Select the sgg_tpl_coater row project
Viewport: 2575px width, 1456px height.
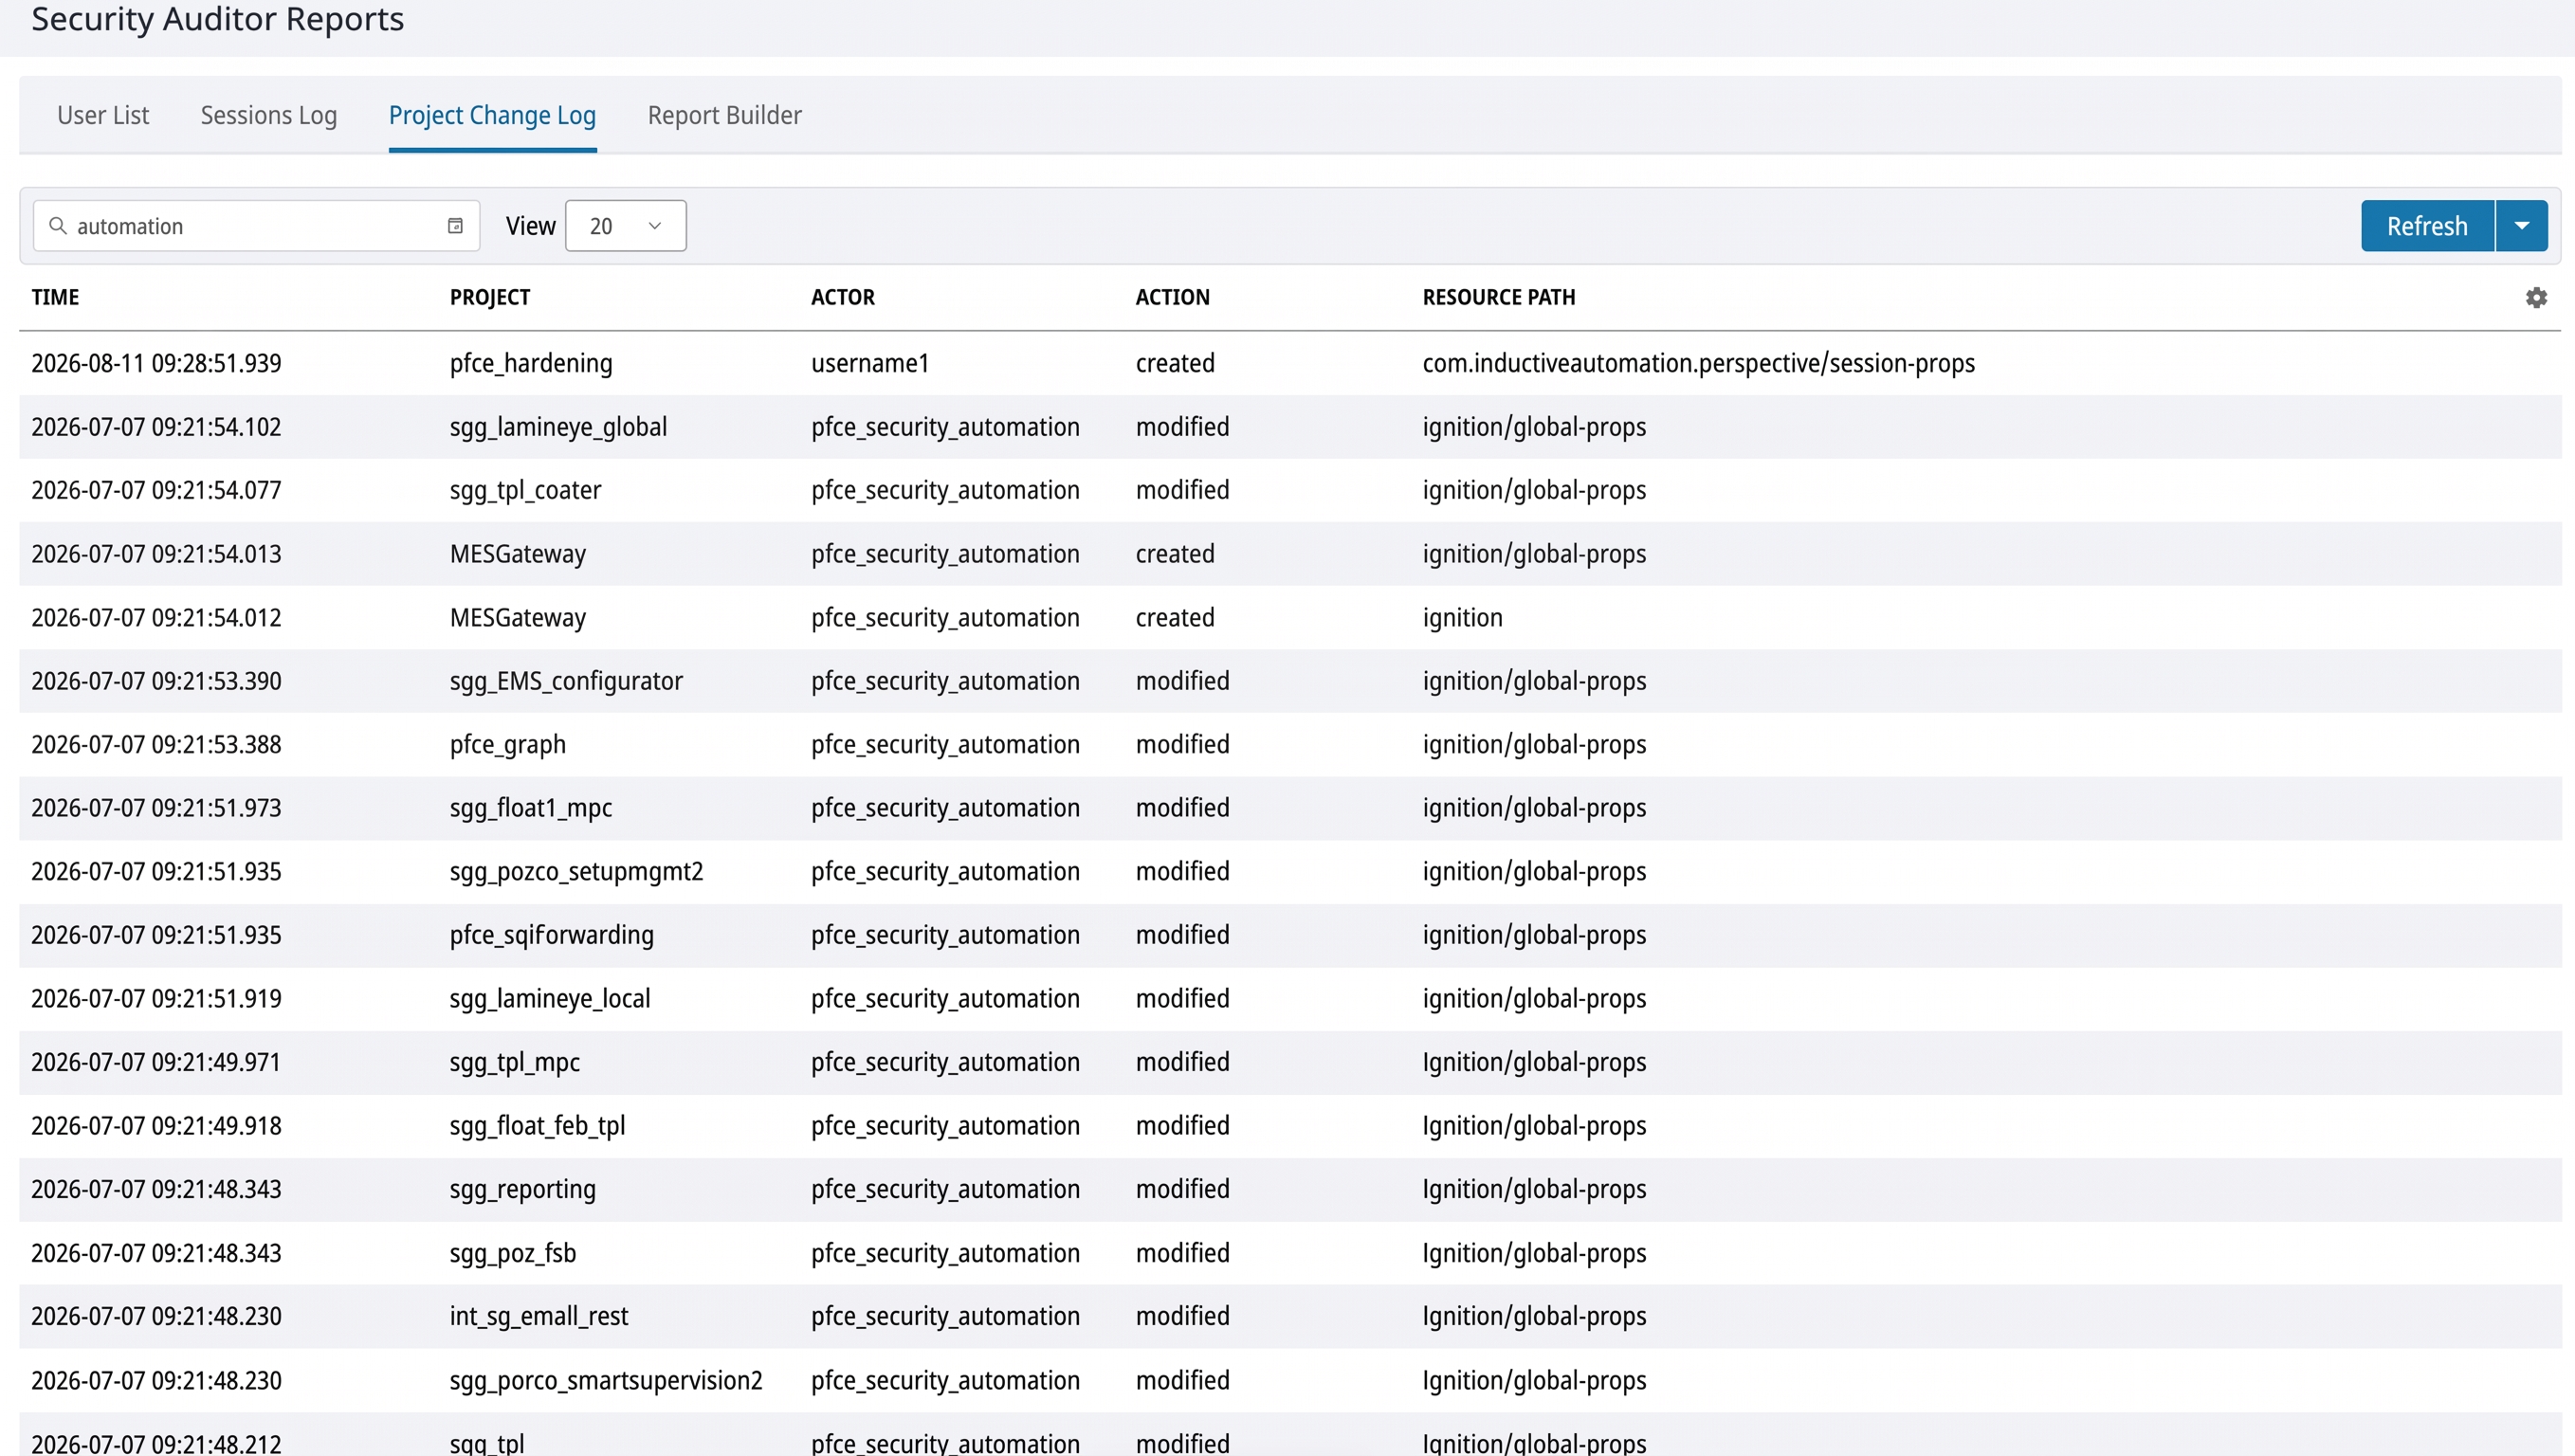click(x=525, y=490)
